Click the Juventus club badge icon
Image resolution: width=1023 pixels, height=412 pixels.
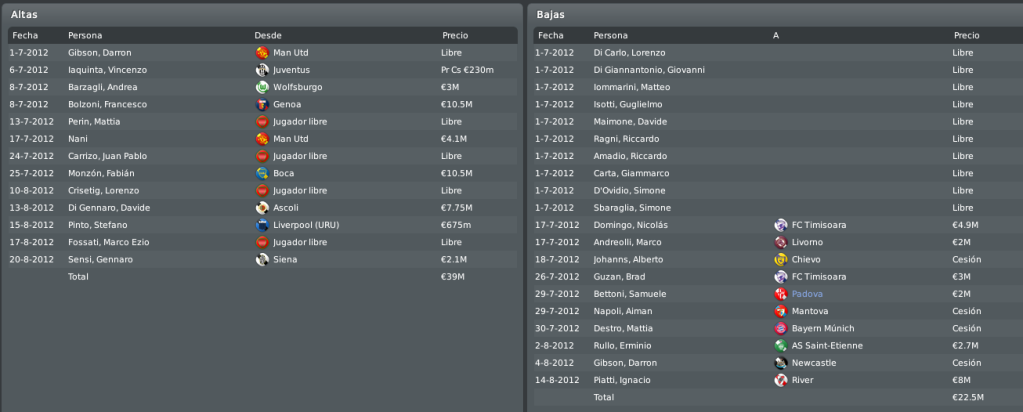click(262, 70)
